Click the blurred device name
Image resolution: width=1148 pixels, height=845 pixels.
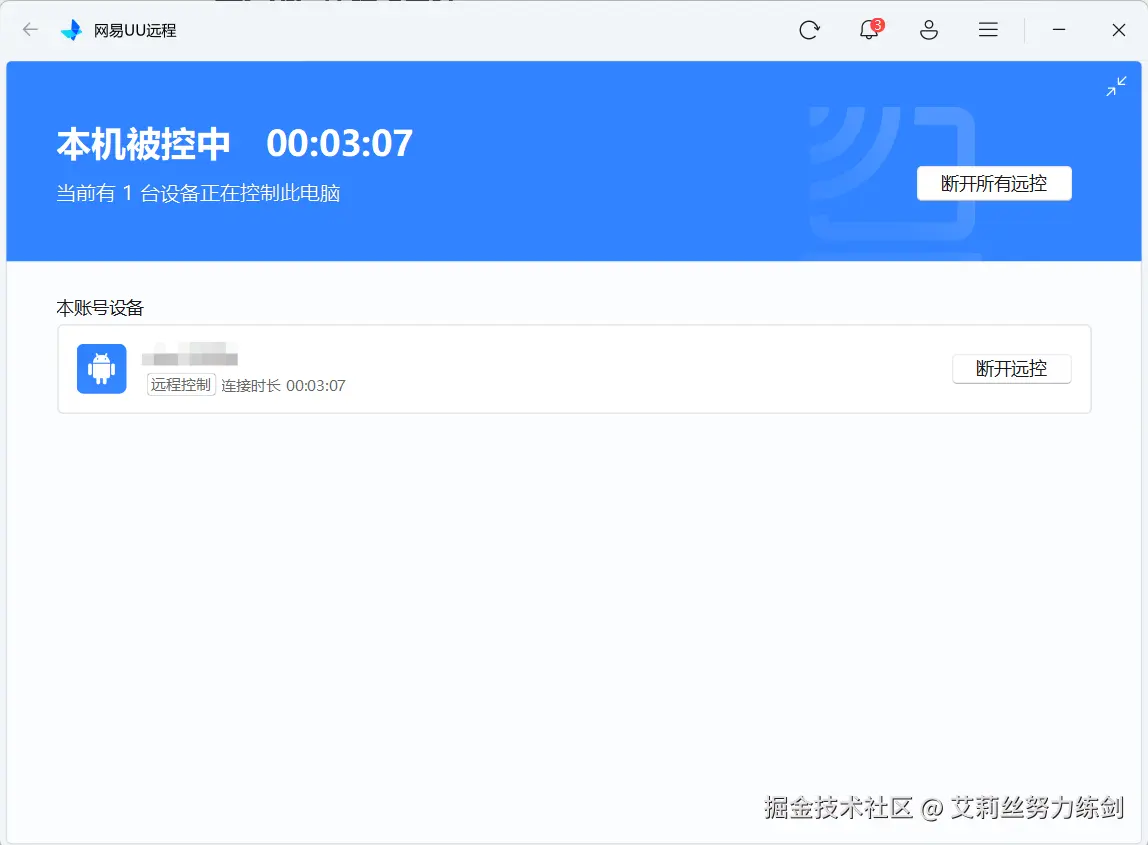click(190, 354)
